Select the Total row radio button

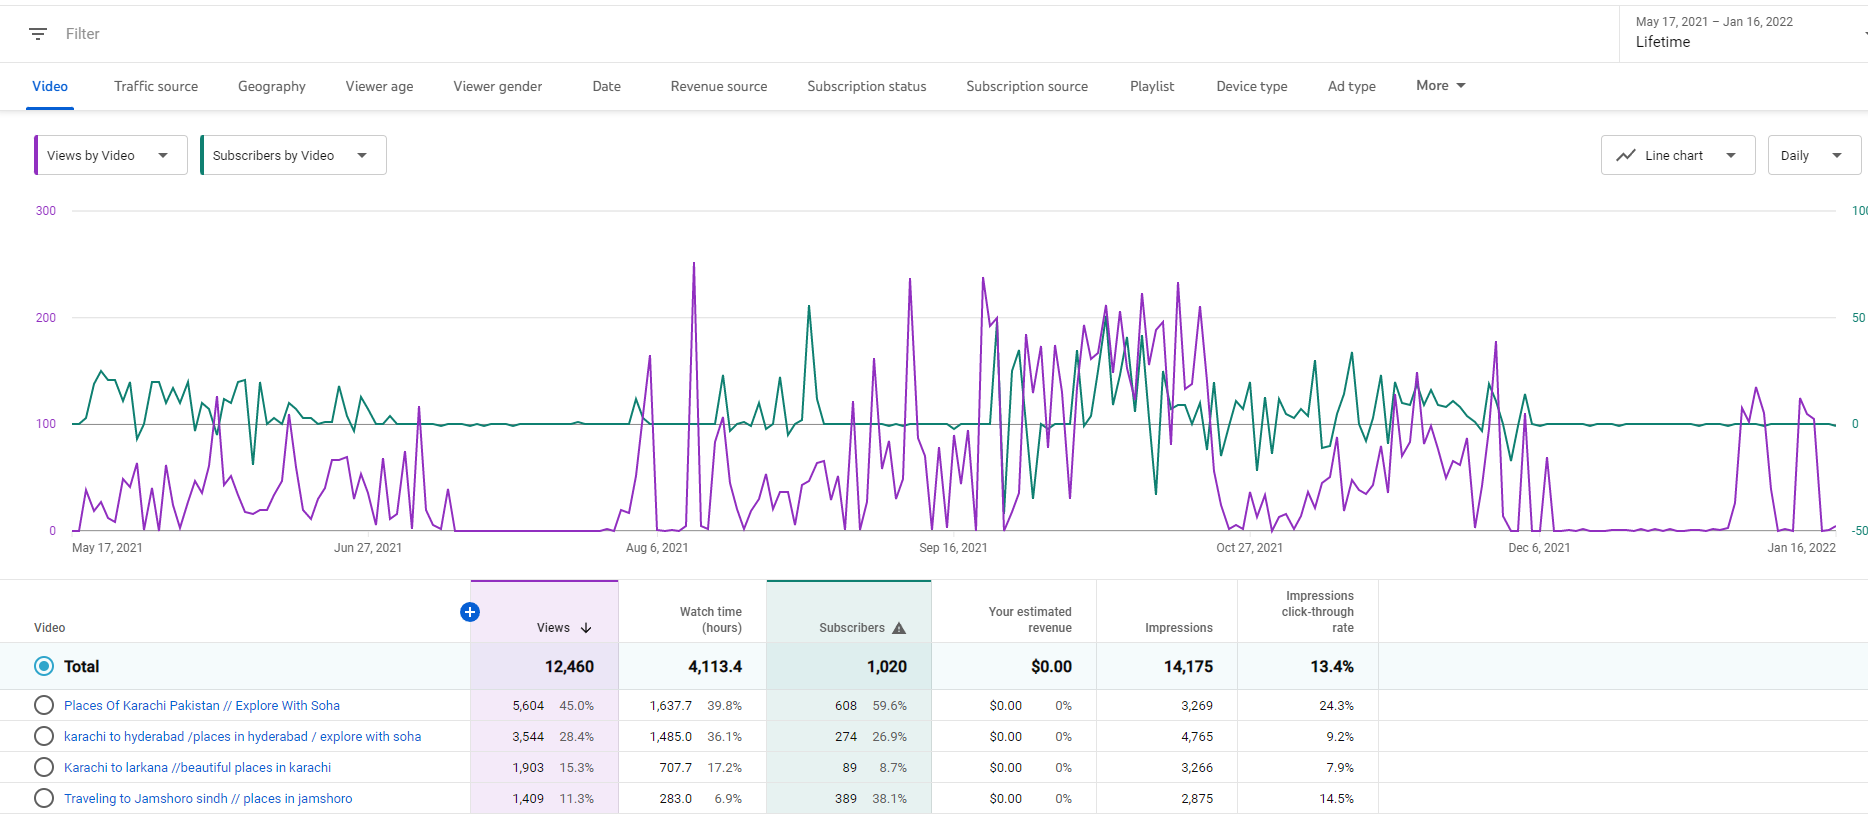pyautogui.click(x=44, y=666)
